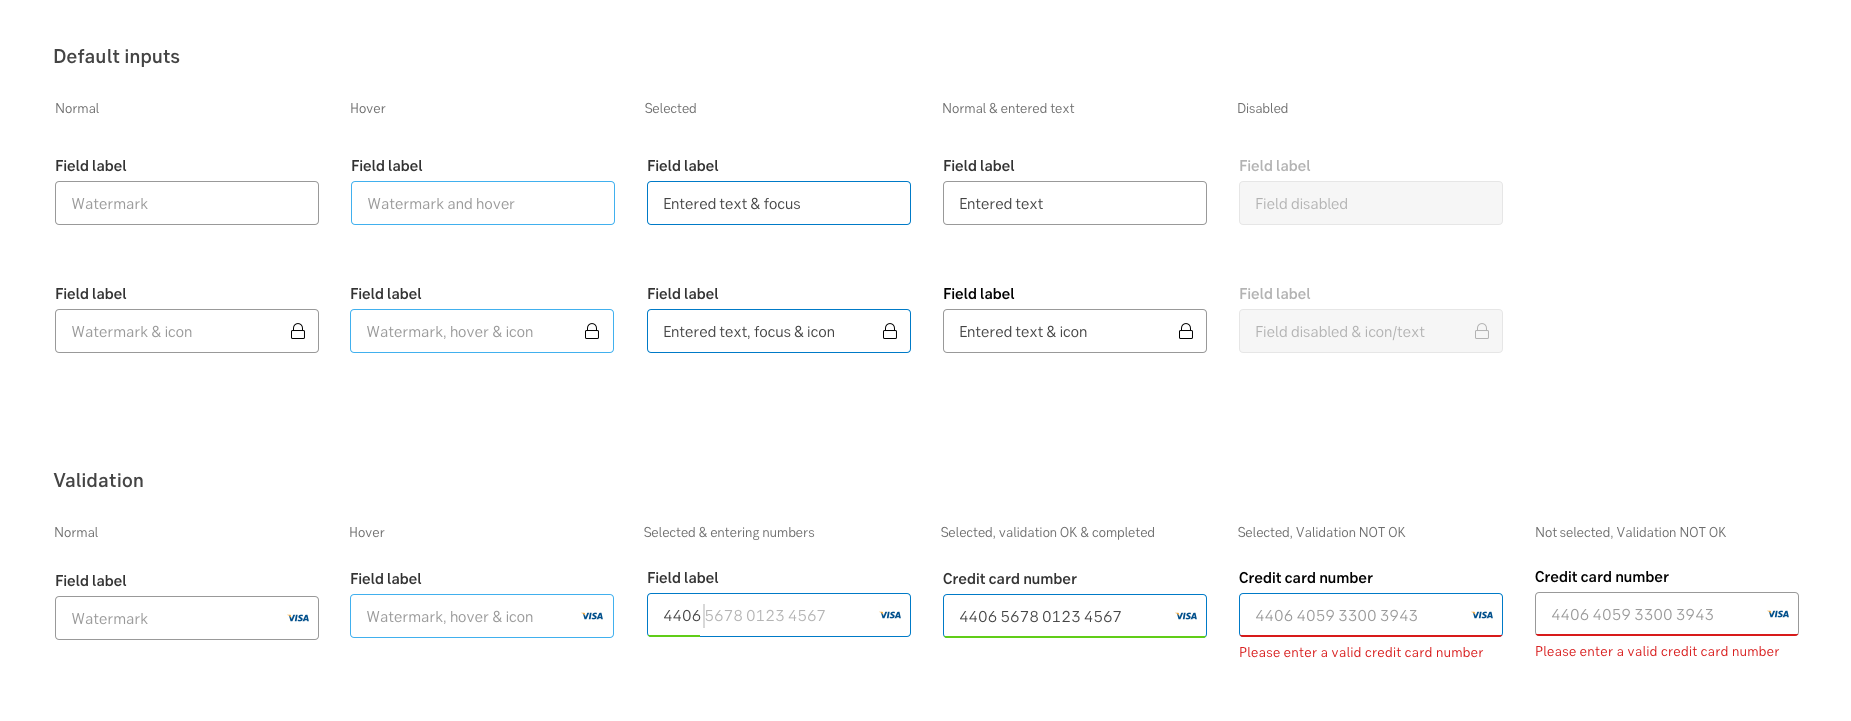Screen dimensions: 1851x721
Task: Click the 'Disabled' state label
Action: pyautogui.click(x=1262, y=108)
